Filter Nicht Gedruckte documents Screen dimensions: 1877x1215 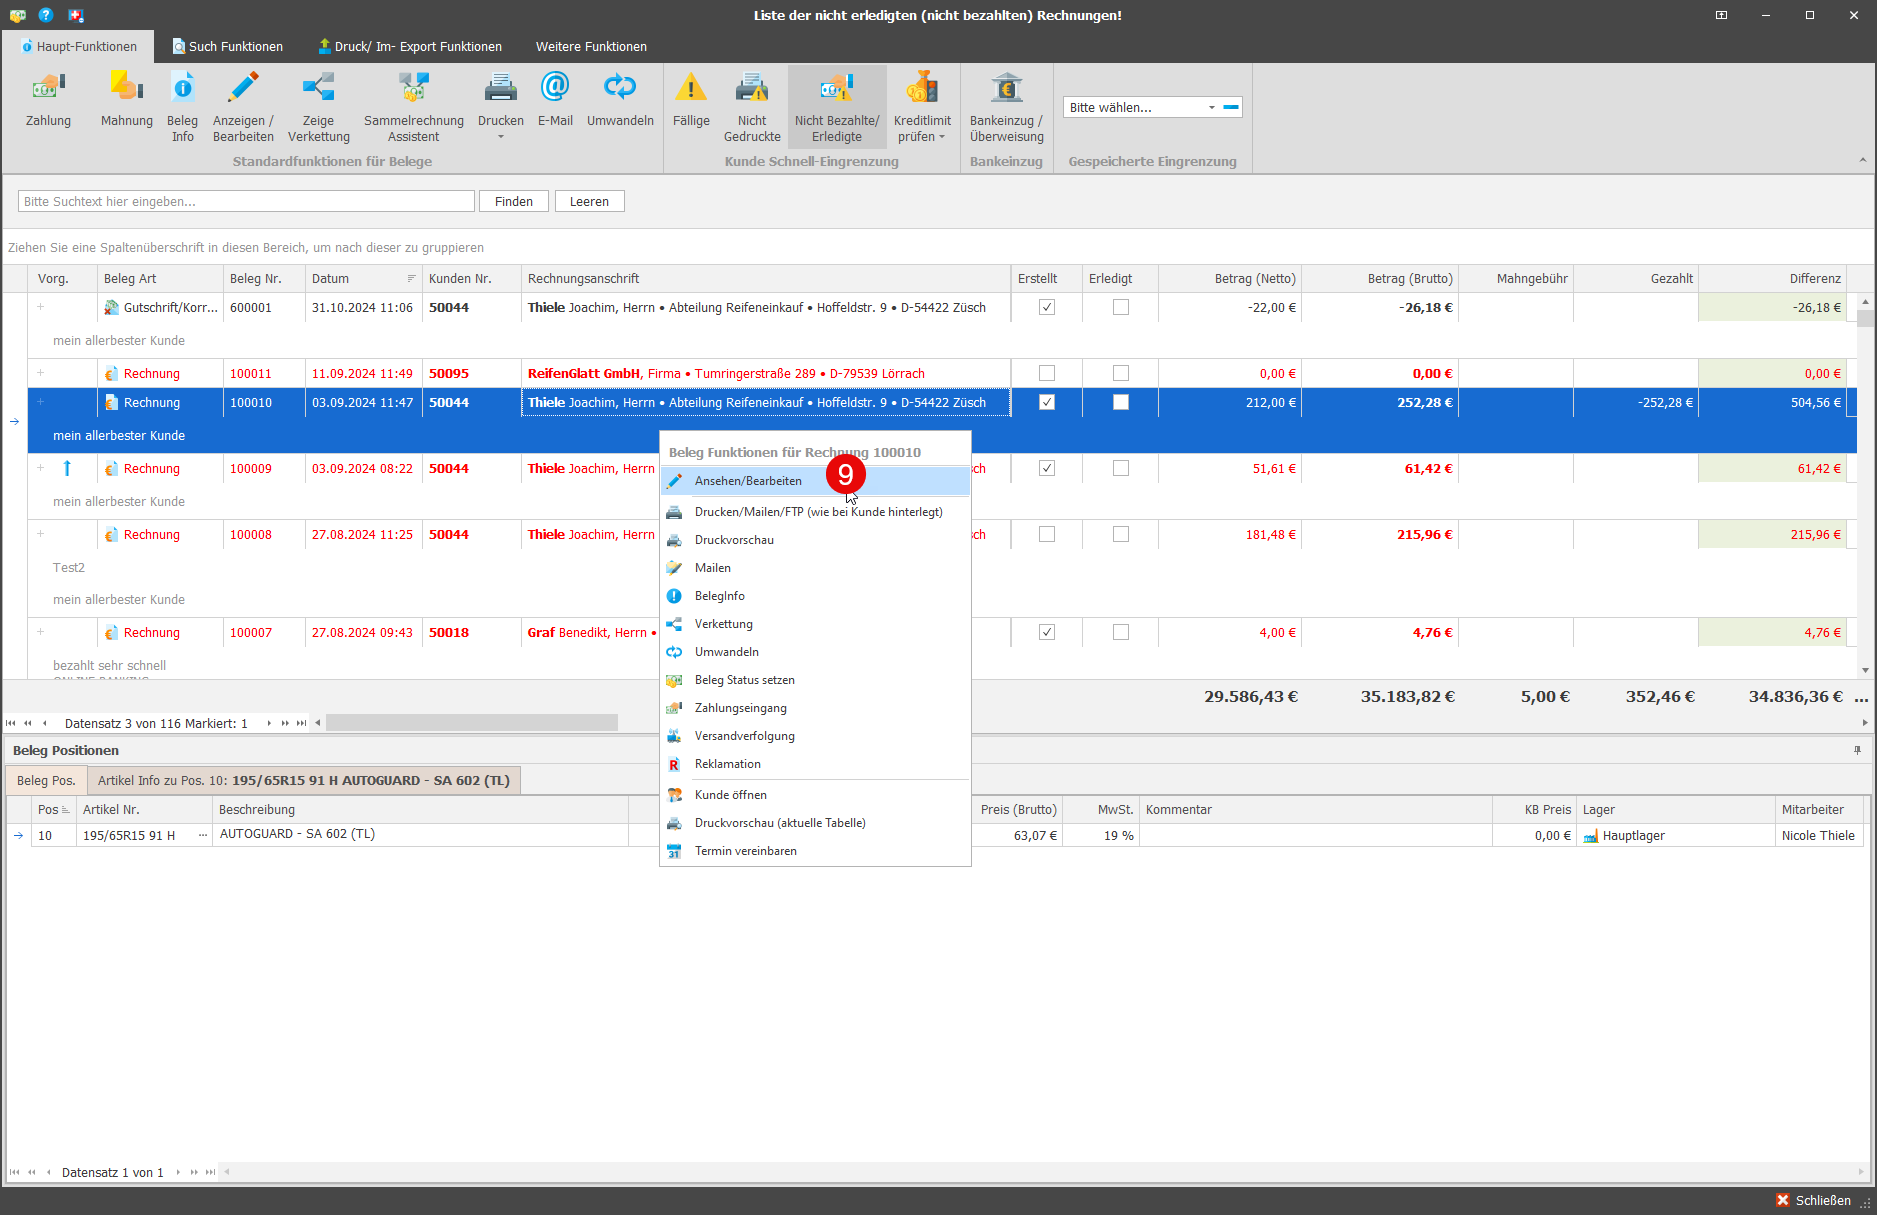[752, 107]
